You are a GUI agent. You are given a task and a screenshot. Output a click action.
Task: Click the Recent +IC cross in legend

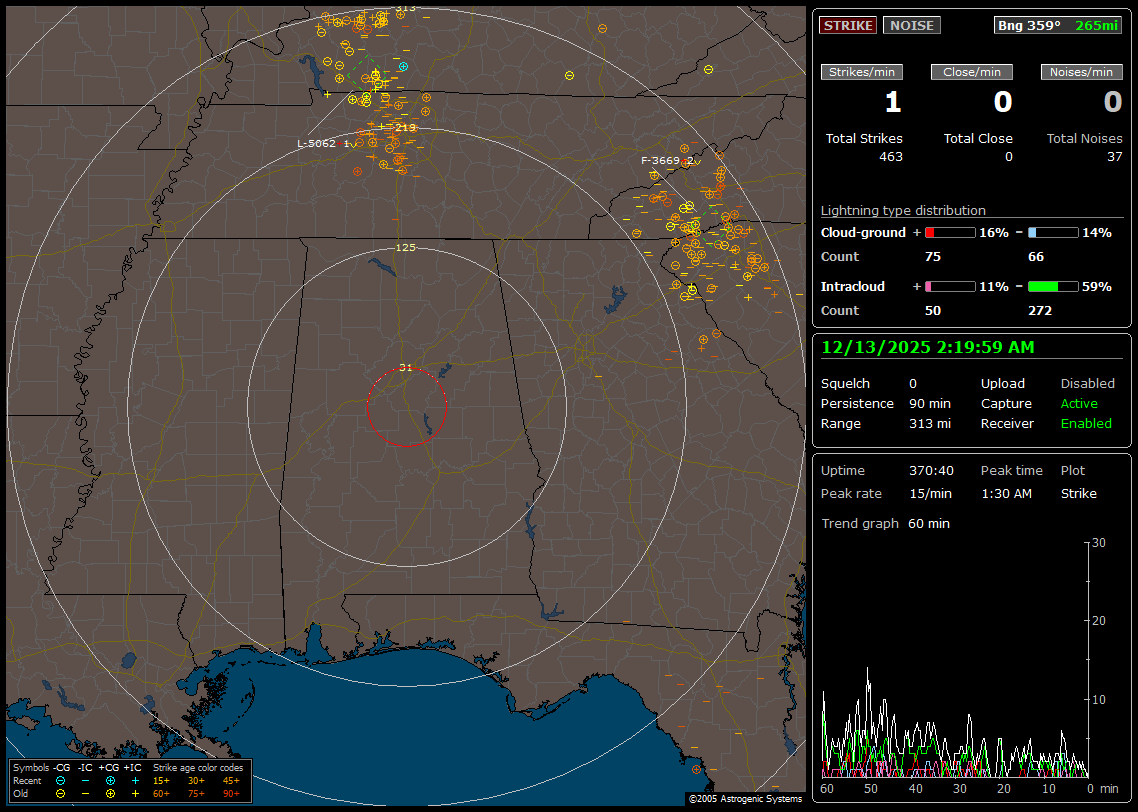click(x=135, y=780)
